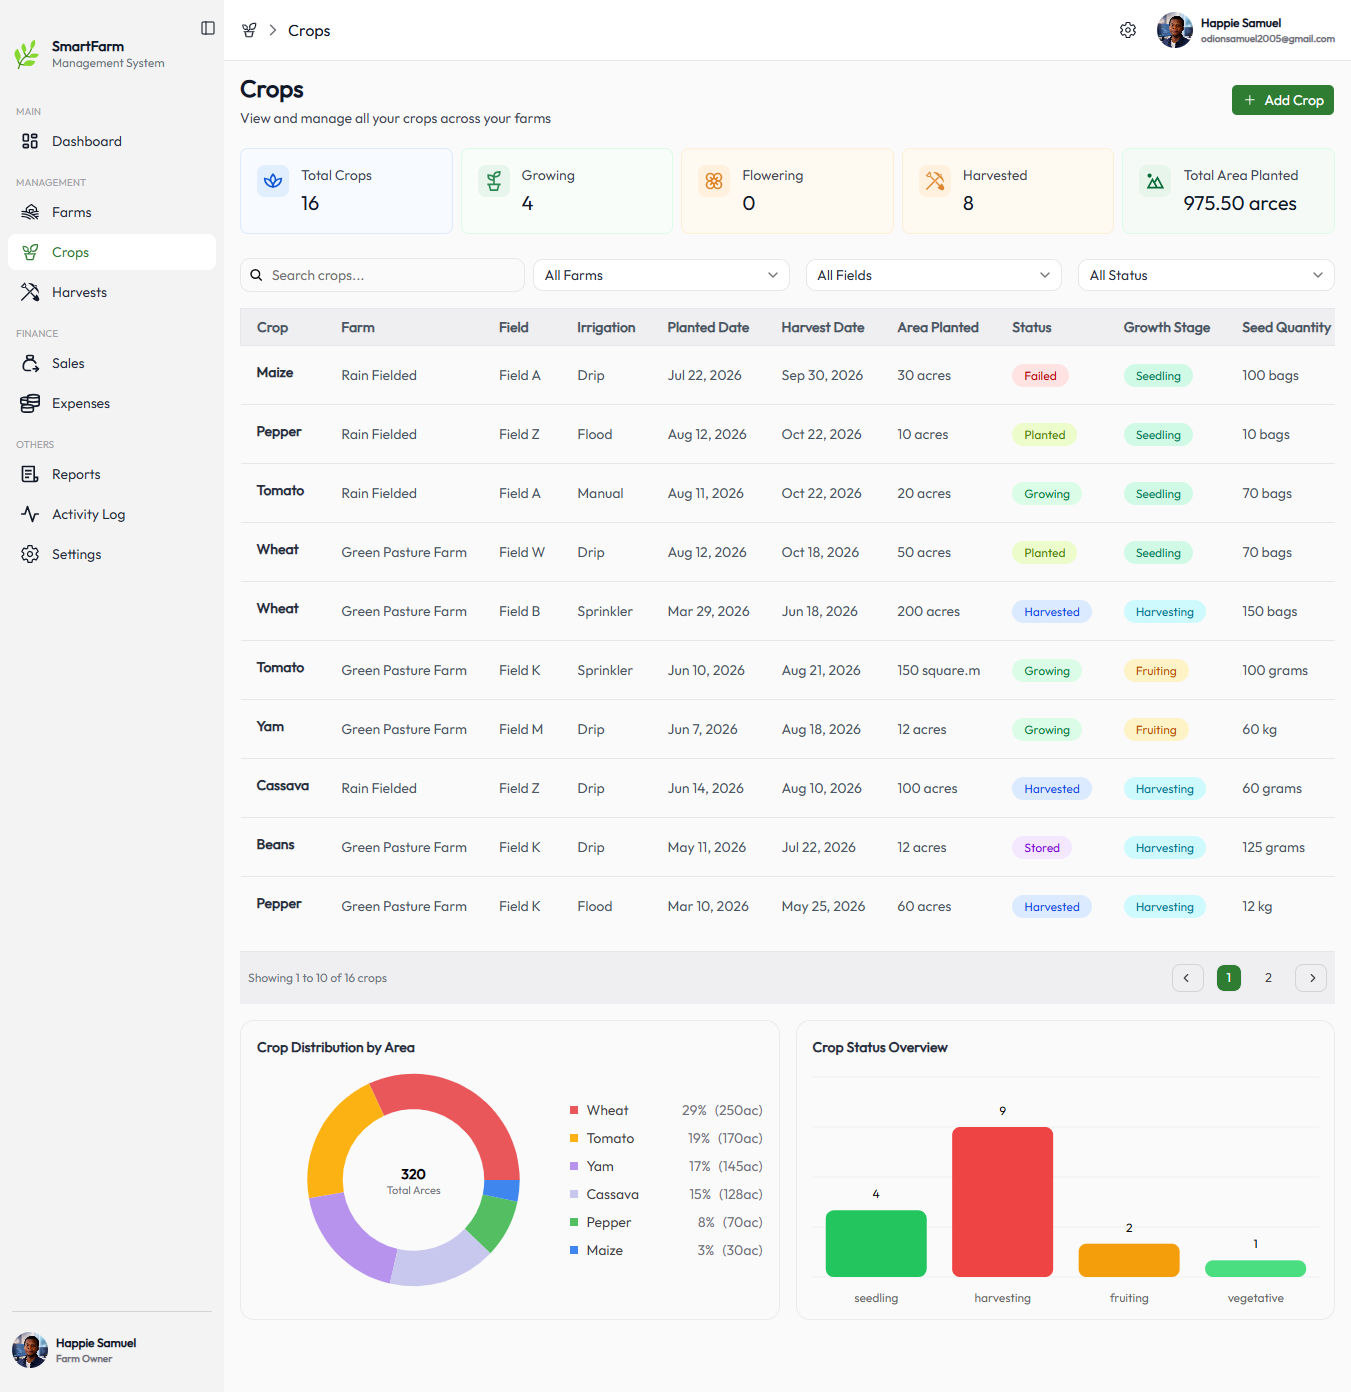
Task: Click the Wheat red legend swatch
Action: [574, 1110]
